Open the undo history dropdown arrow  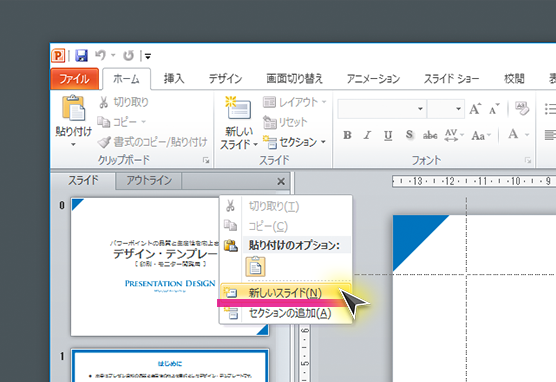pos(113,55)
